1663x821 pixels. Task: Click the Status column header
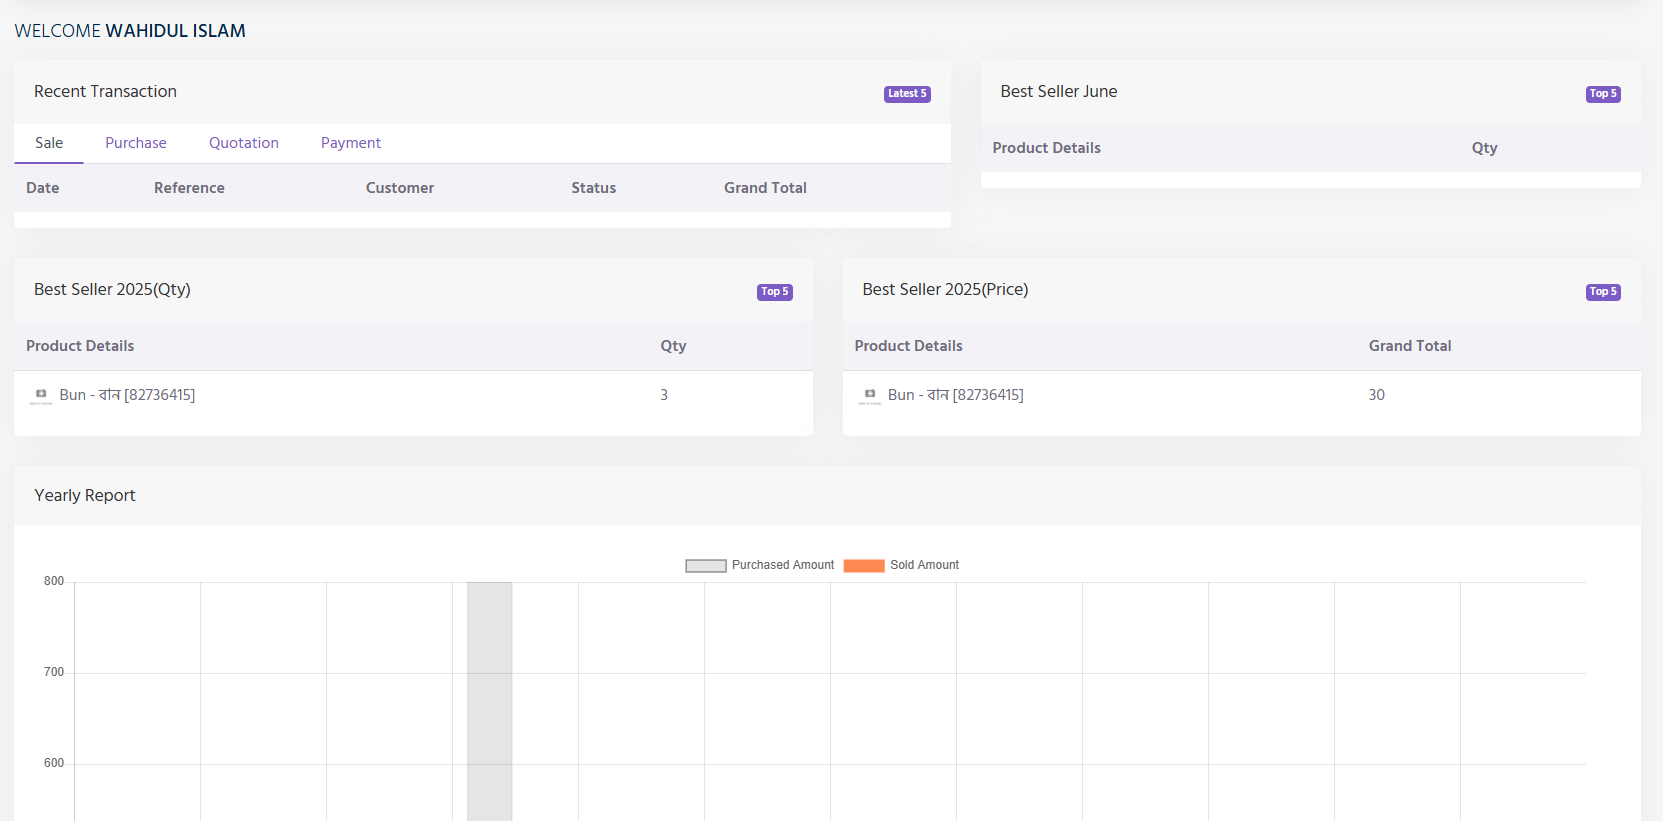pyautogui.click(x=593, y=188)
